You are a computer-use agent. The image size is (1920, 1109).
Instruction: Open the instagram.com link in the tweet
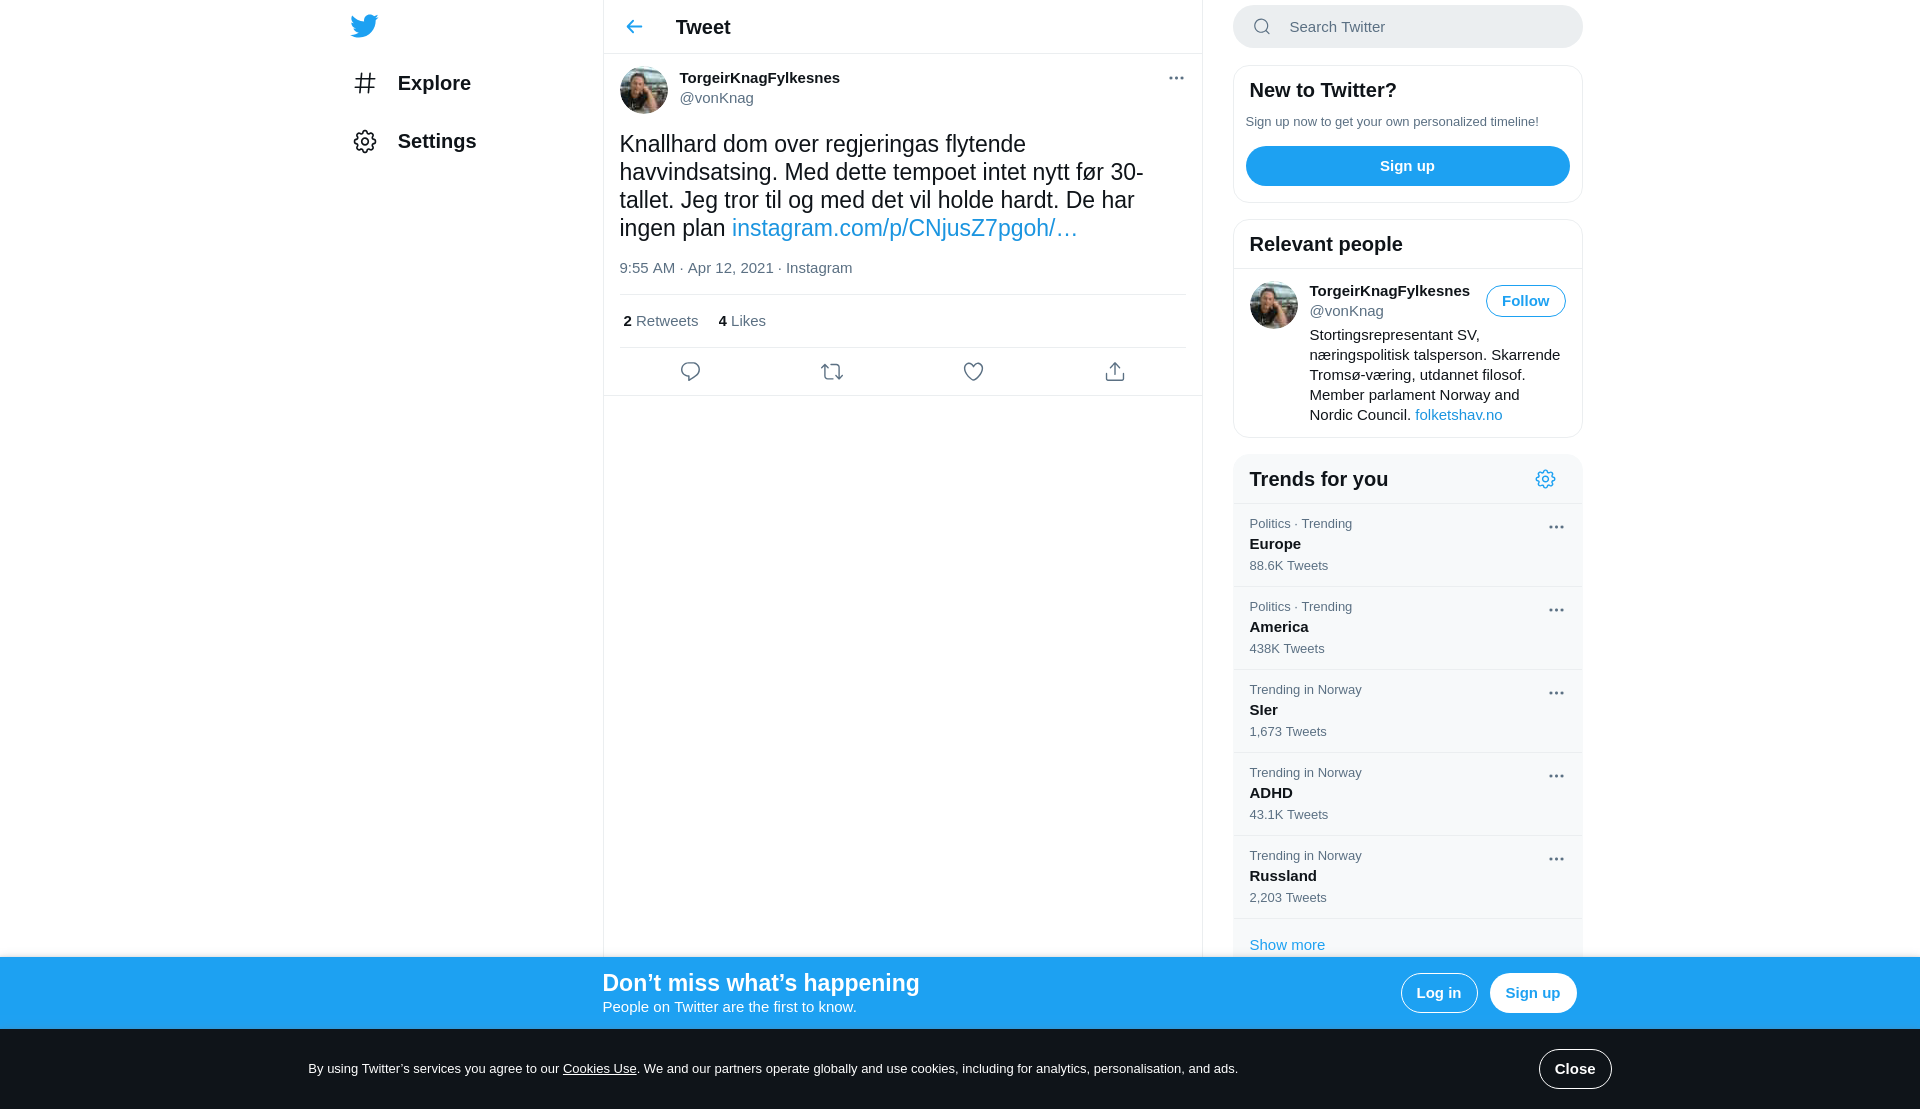pos(904,228)
